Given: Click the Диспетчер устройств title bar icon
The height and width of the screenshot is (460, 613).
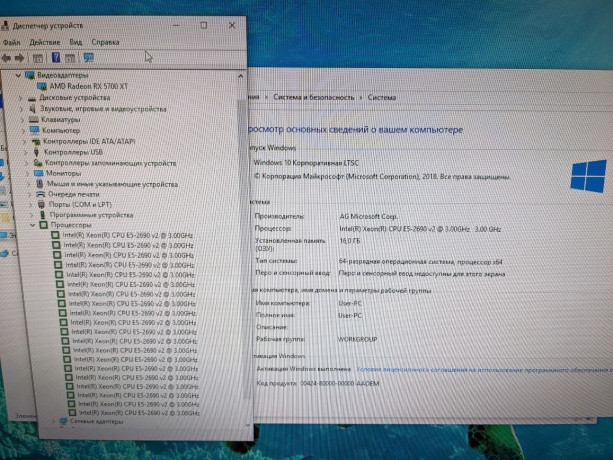Looking at the screenshot, I should coord(5,26).
